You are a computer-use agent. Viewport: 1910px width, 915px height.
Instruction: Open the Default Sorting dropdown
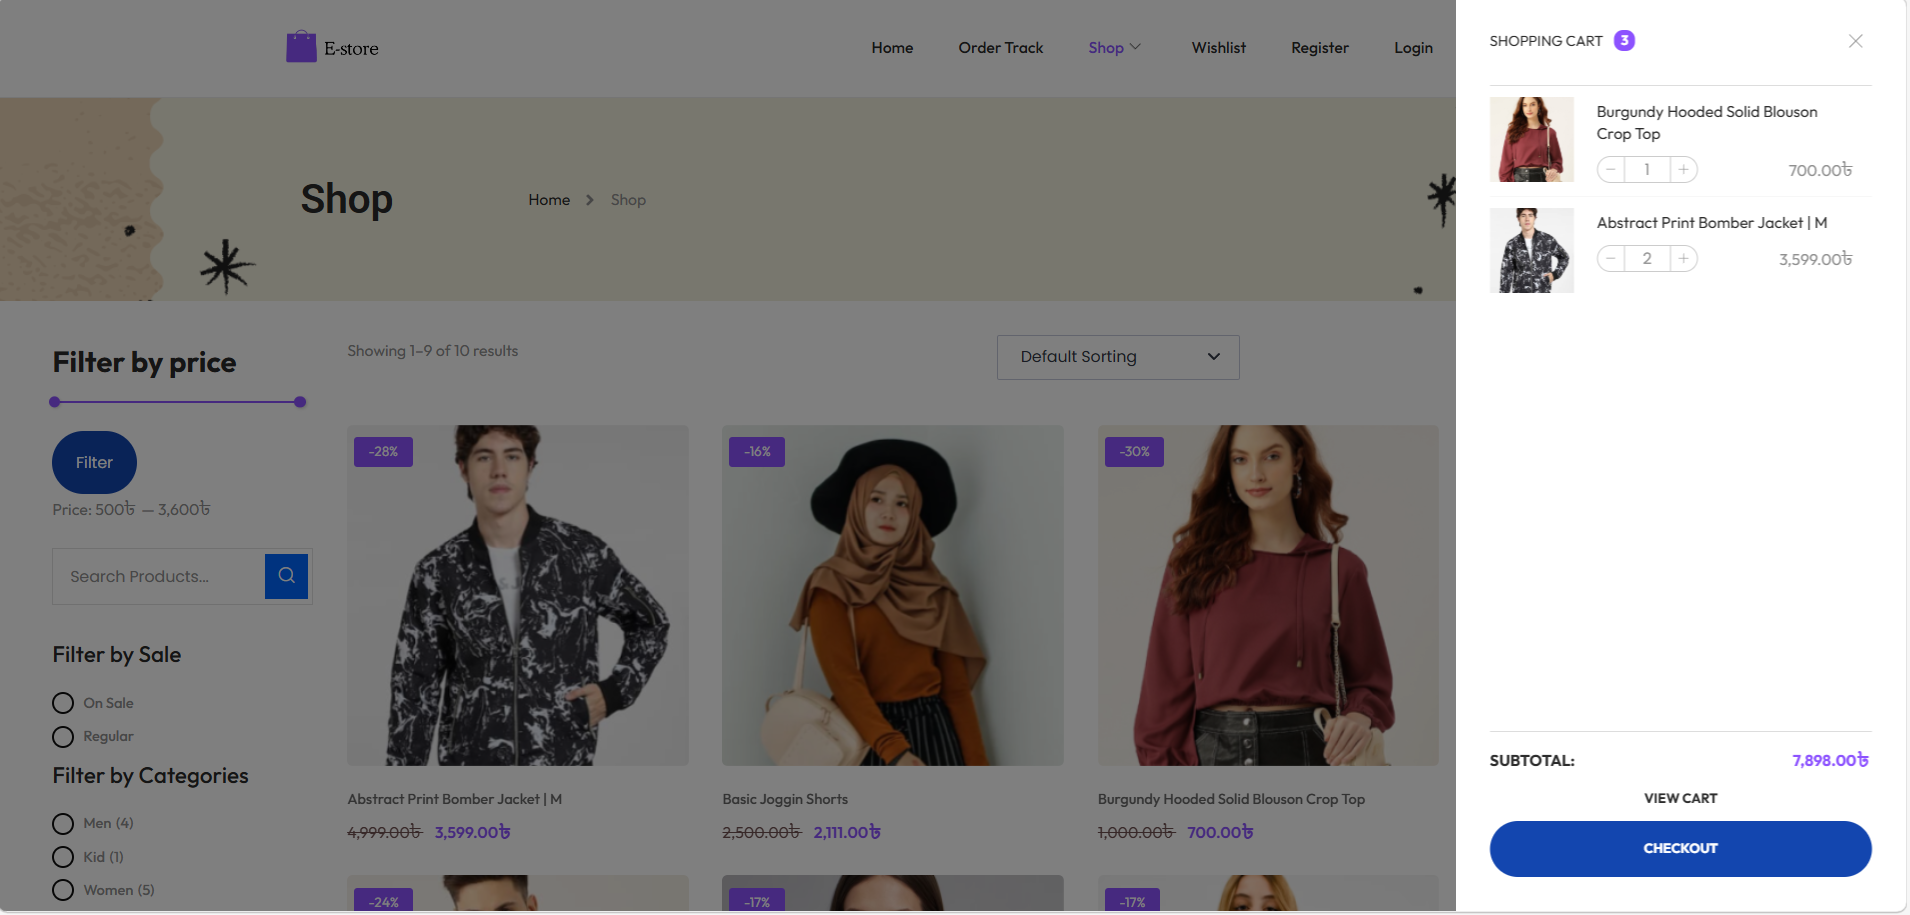tap(1117, 357)
